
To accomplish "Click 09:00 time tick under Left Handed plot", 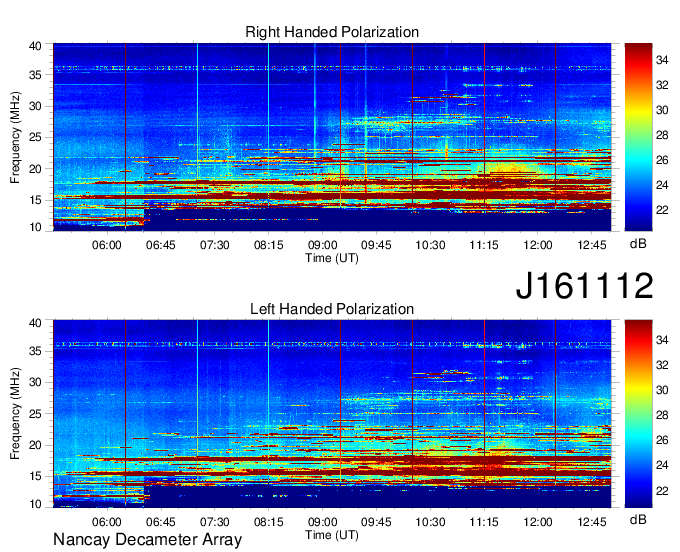I will (323, 522).
